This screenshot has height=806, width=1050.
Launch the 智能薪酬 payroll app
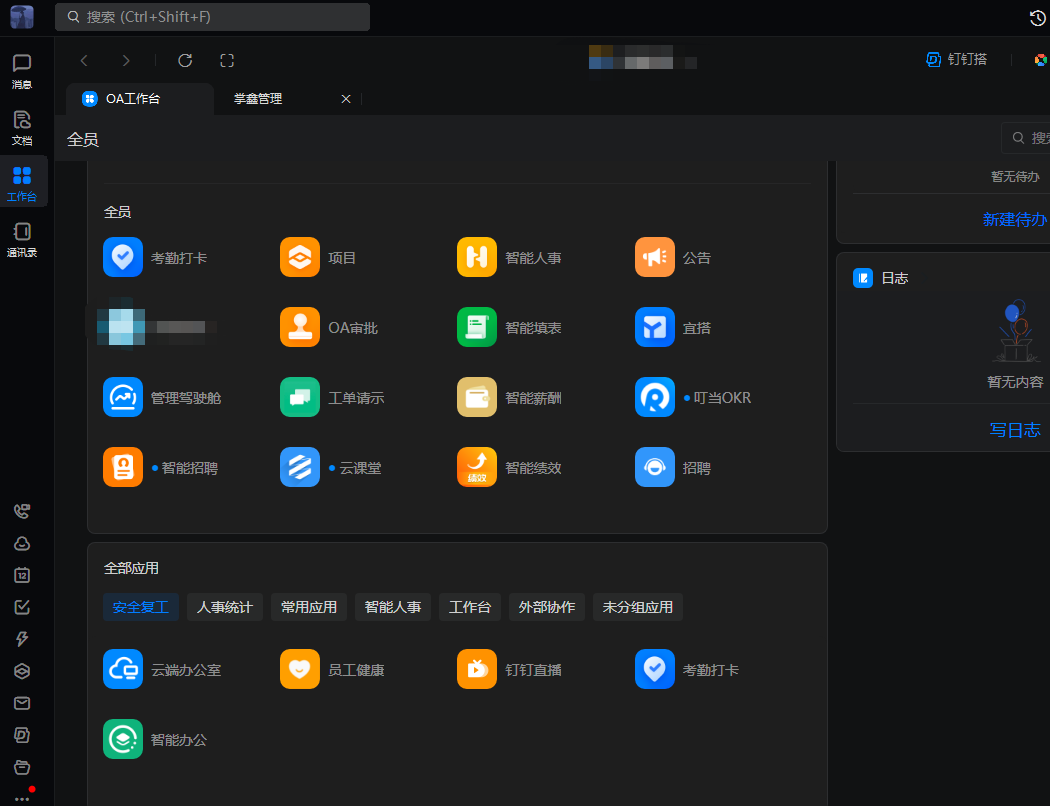(x=477, y=397)
